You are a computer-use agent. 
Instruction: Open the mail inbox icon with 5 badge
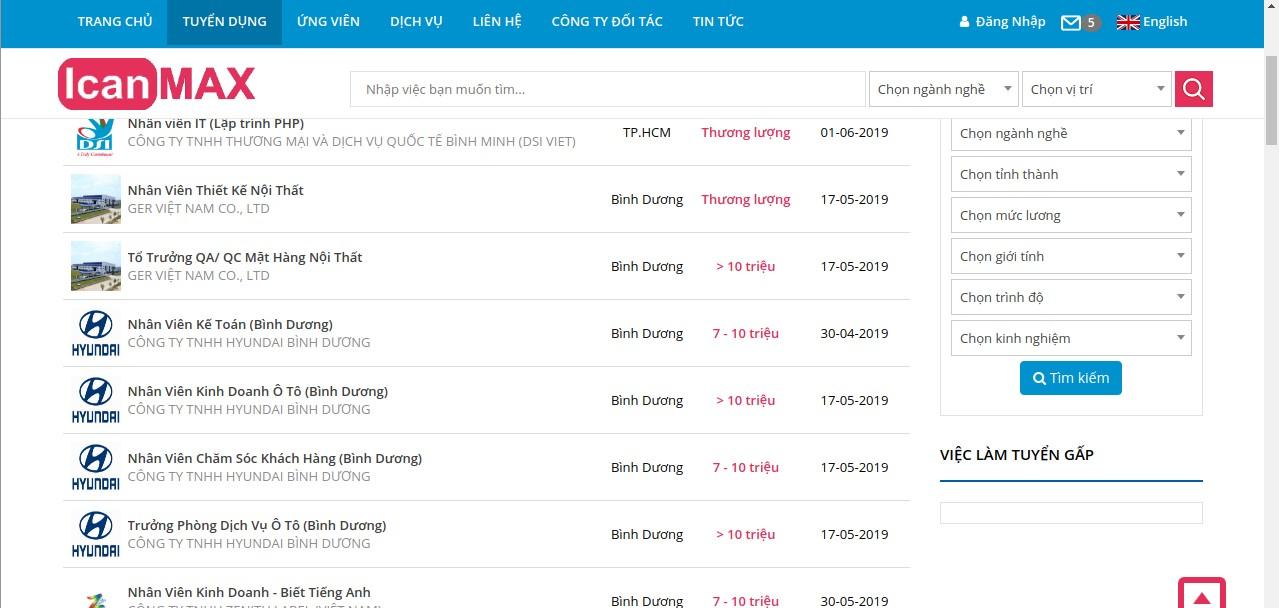click(x=1080, y=22)
